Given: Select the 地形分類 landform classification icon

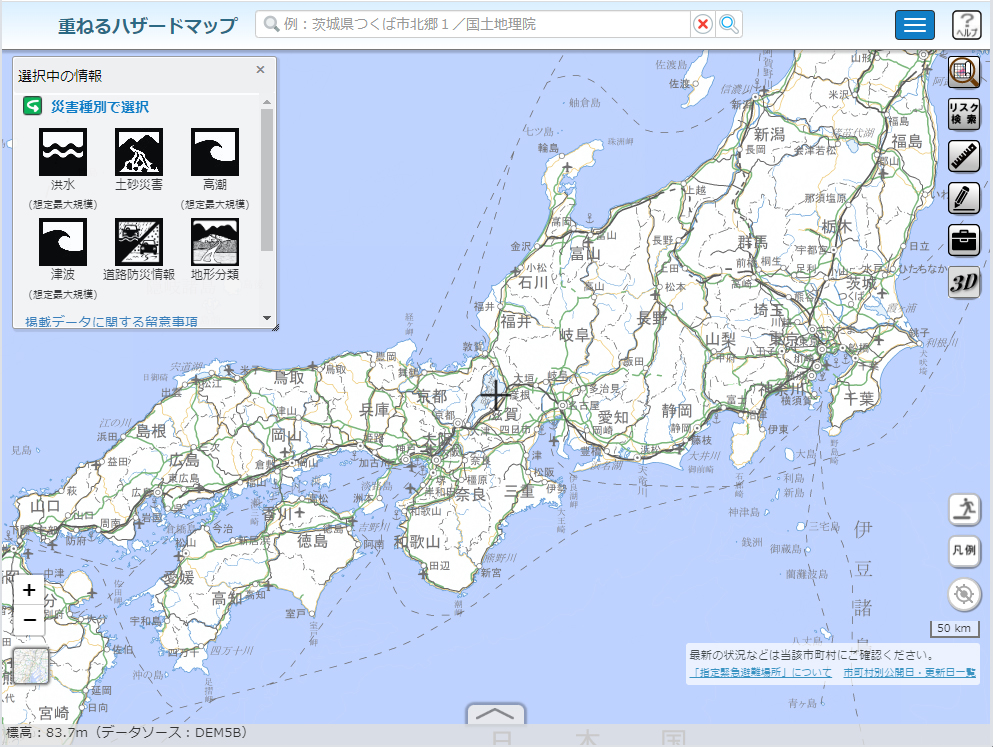Looking at the screenshot, I should click(x=215, y=242).
